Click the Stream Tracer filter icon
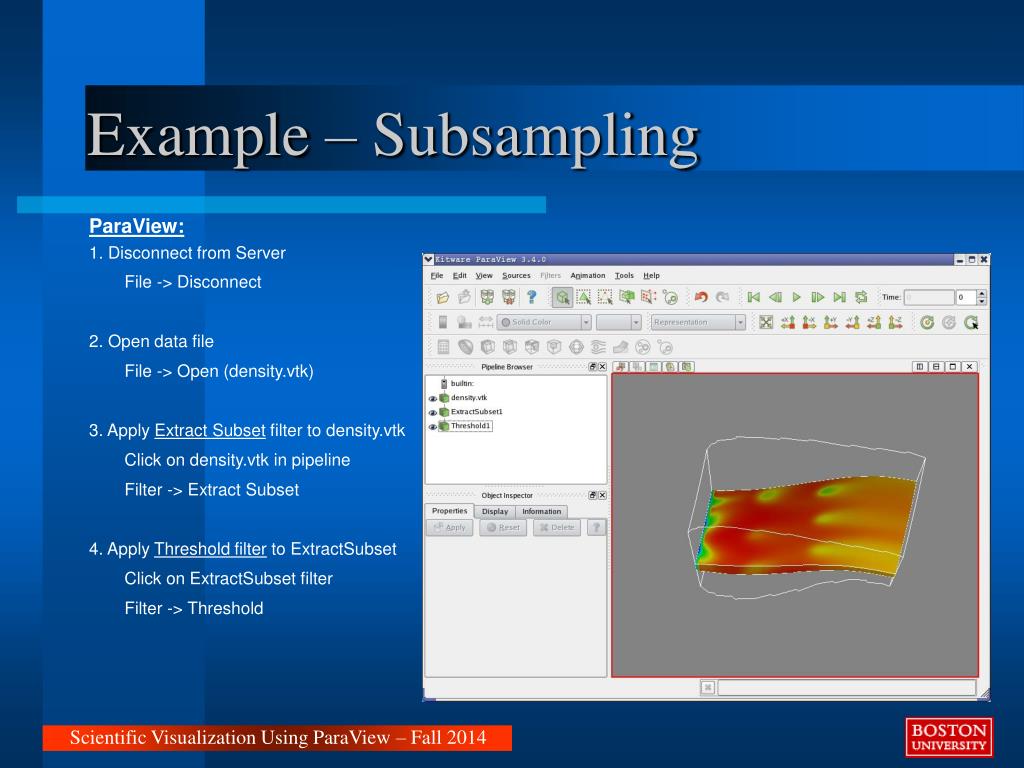Image resolution: width=1024 pixels, height=768 pixels. [x=598, y=347]
